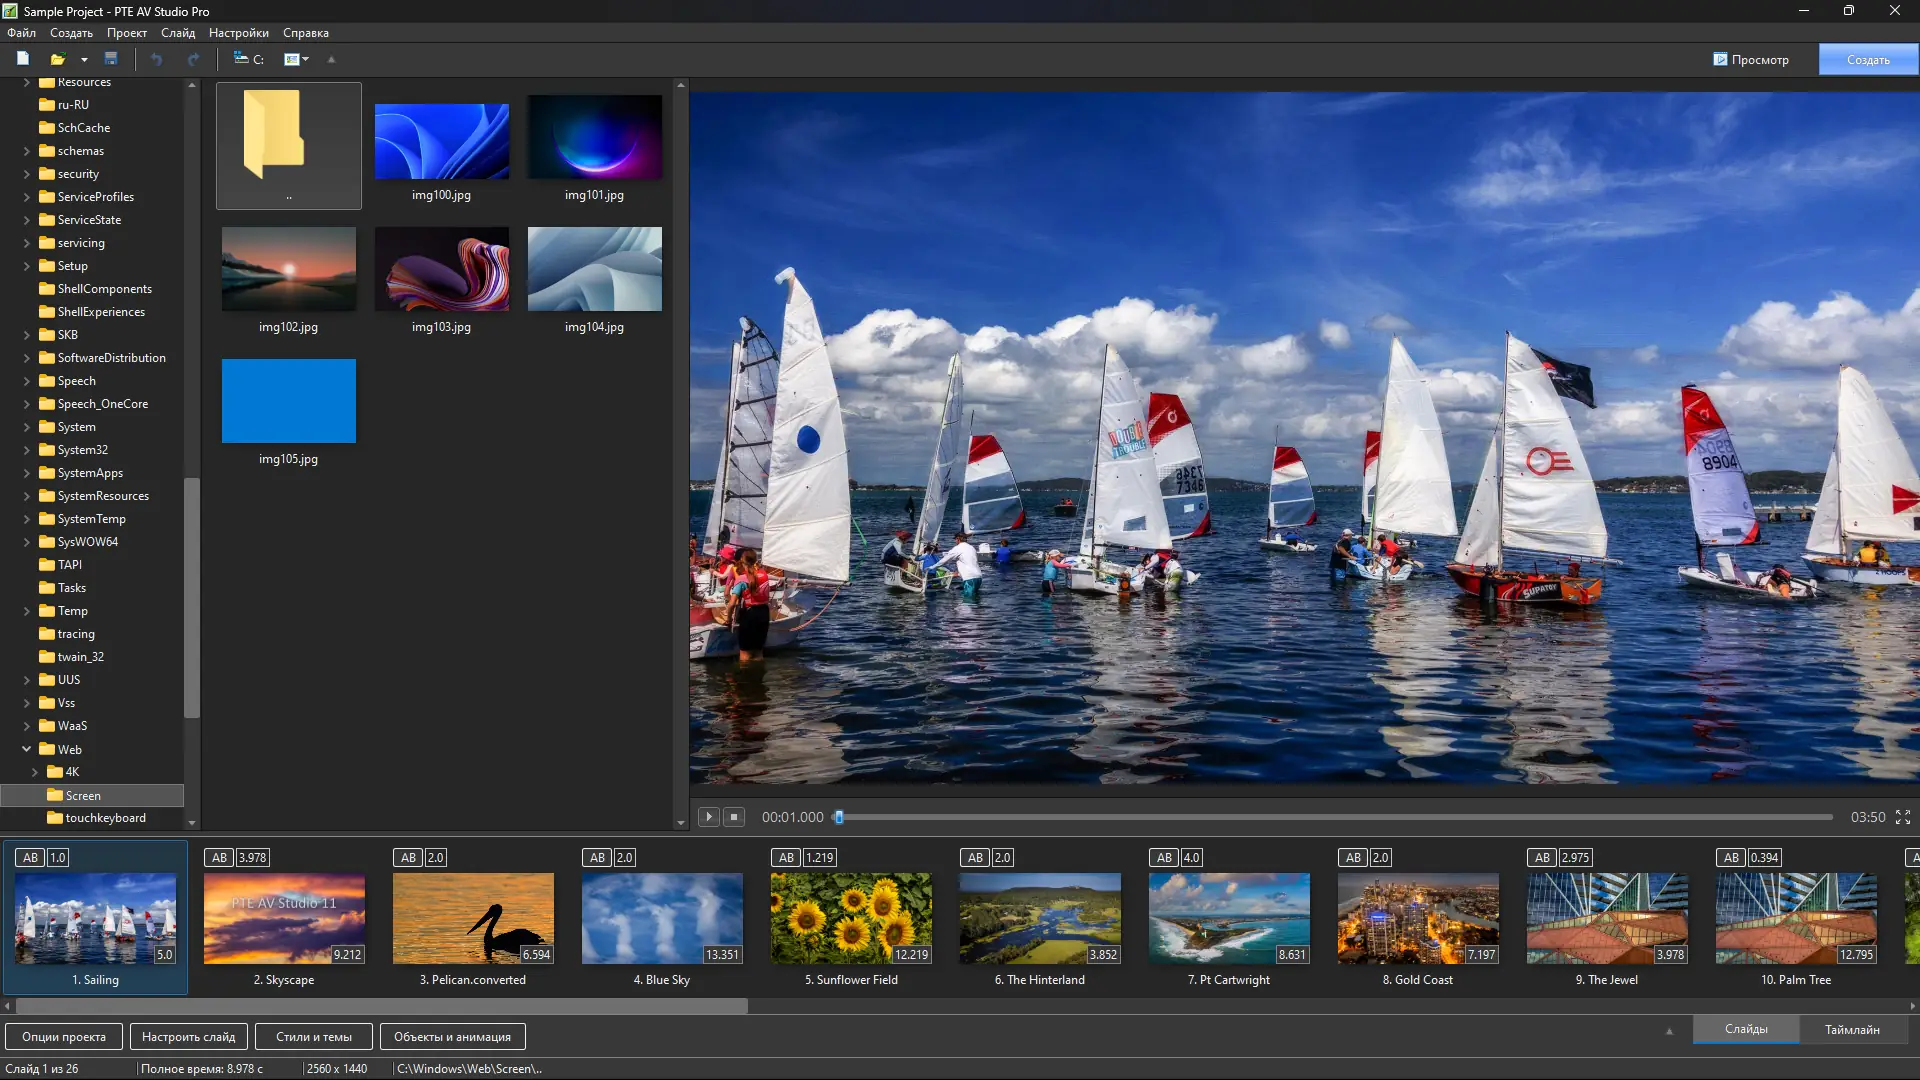Collapse the Web folder in the tree
The width and height of the screenshot is (1920, 1080).
pyautogui.click(x=27, y=749)
